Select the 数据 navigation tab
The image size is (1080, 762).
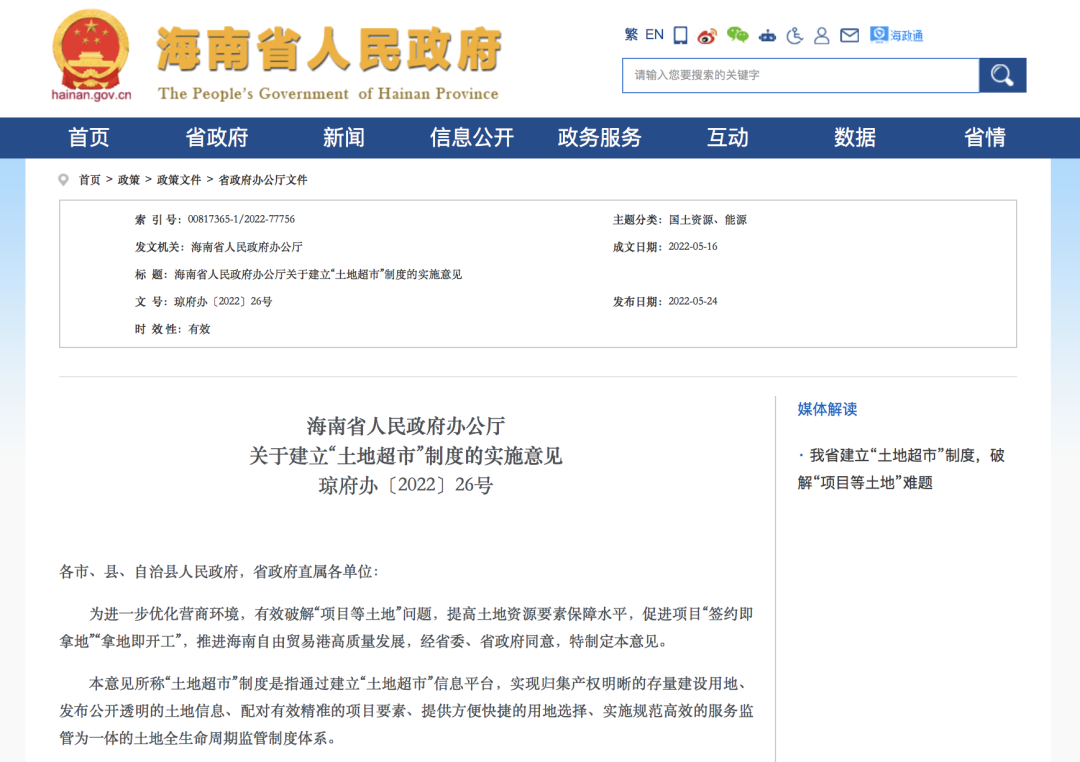(855, 138)
